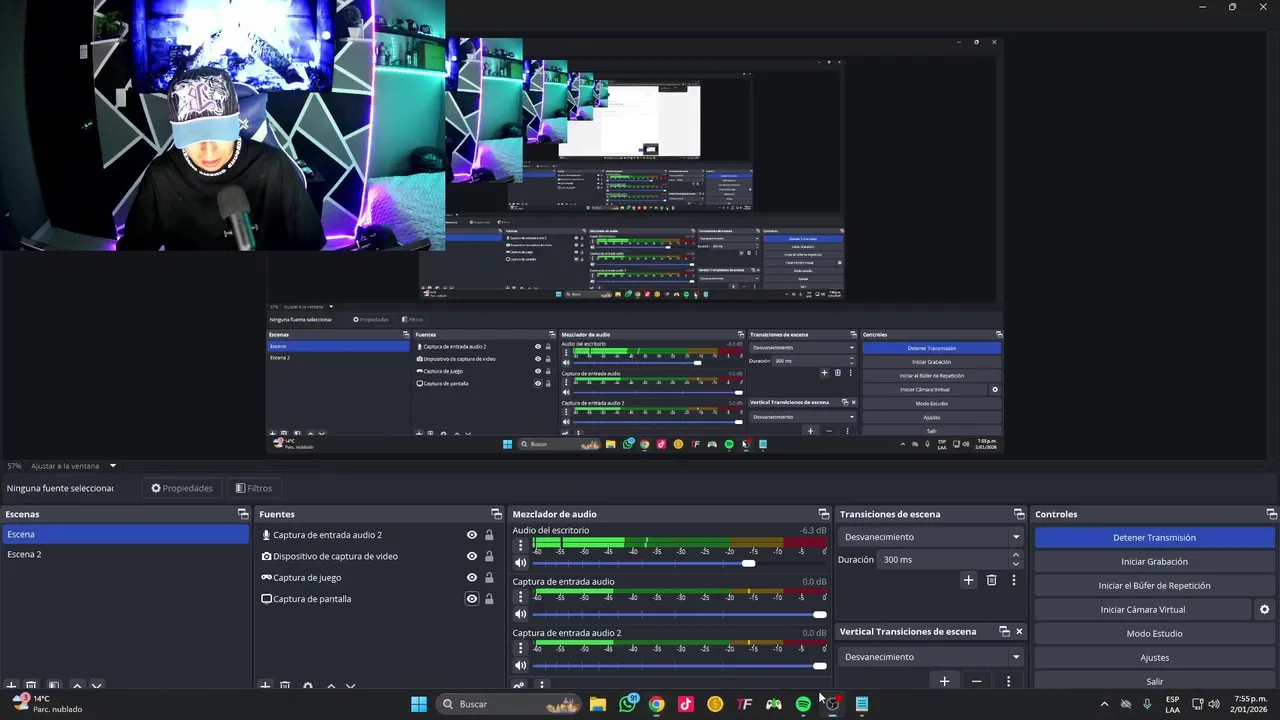Float the Escenas dock panel
Viewport: 1280px width, 720px height.
243,514
